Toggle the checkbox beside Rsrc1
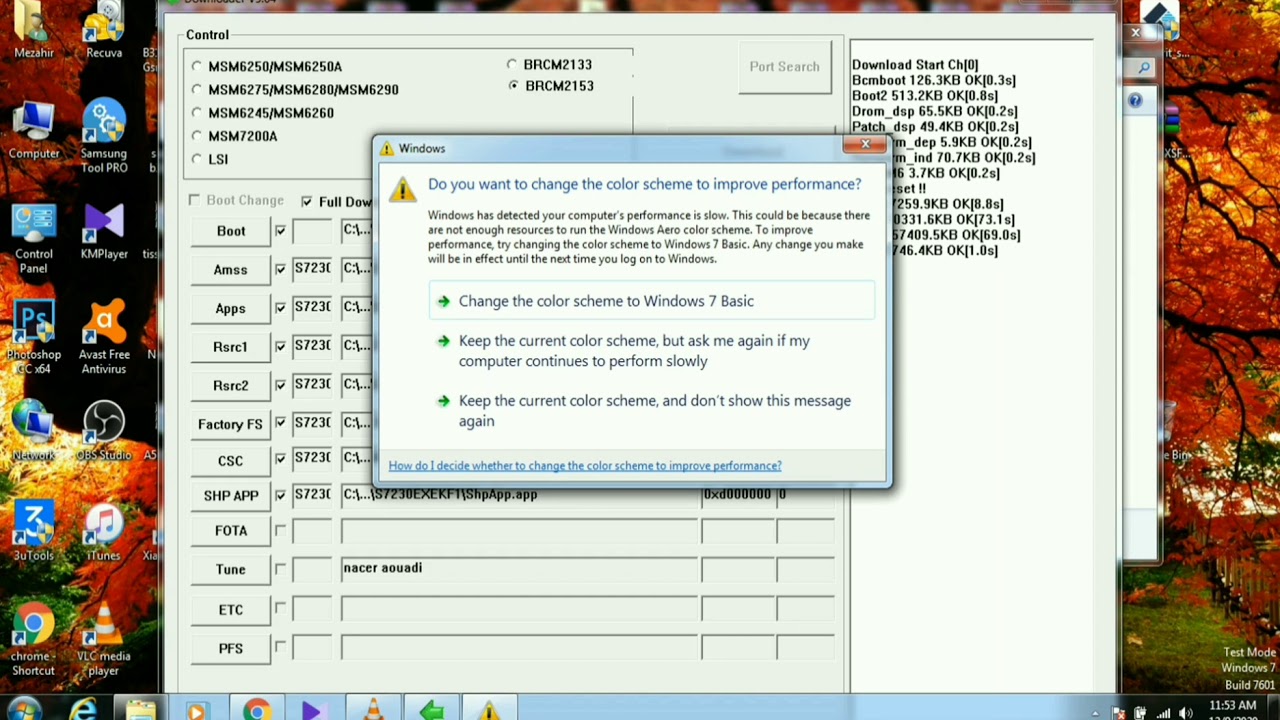 (280, 346)
